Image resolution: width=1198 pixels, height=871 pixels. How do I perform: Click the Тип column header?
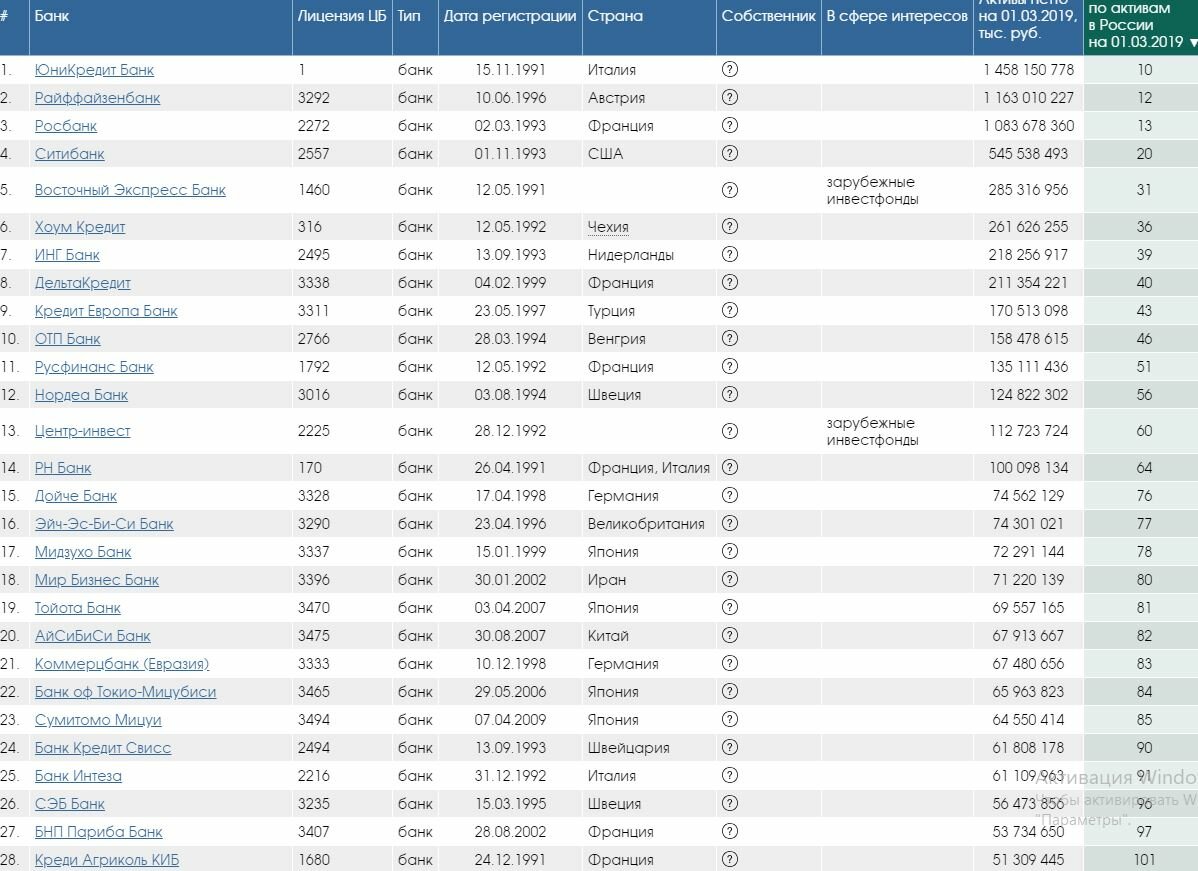[x=409, y=16]
